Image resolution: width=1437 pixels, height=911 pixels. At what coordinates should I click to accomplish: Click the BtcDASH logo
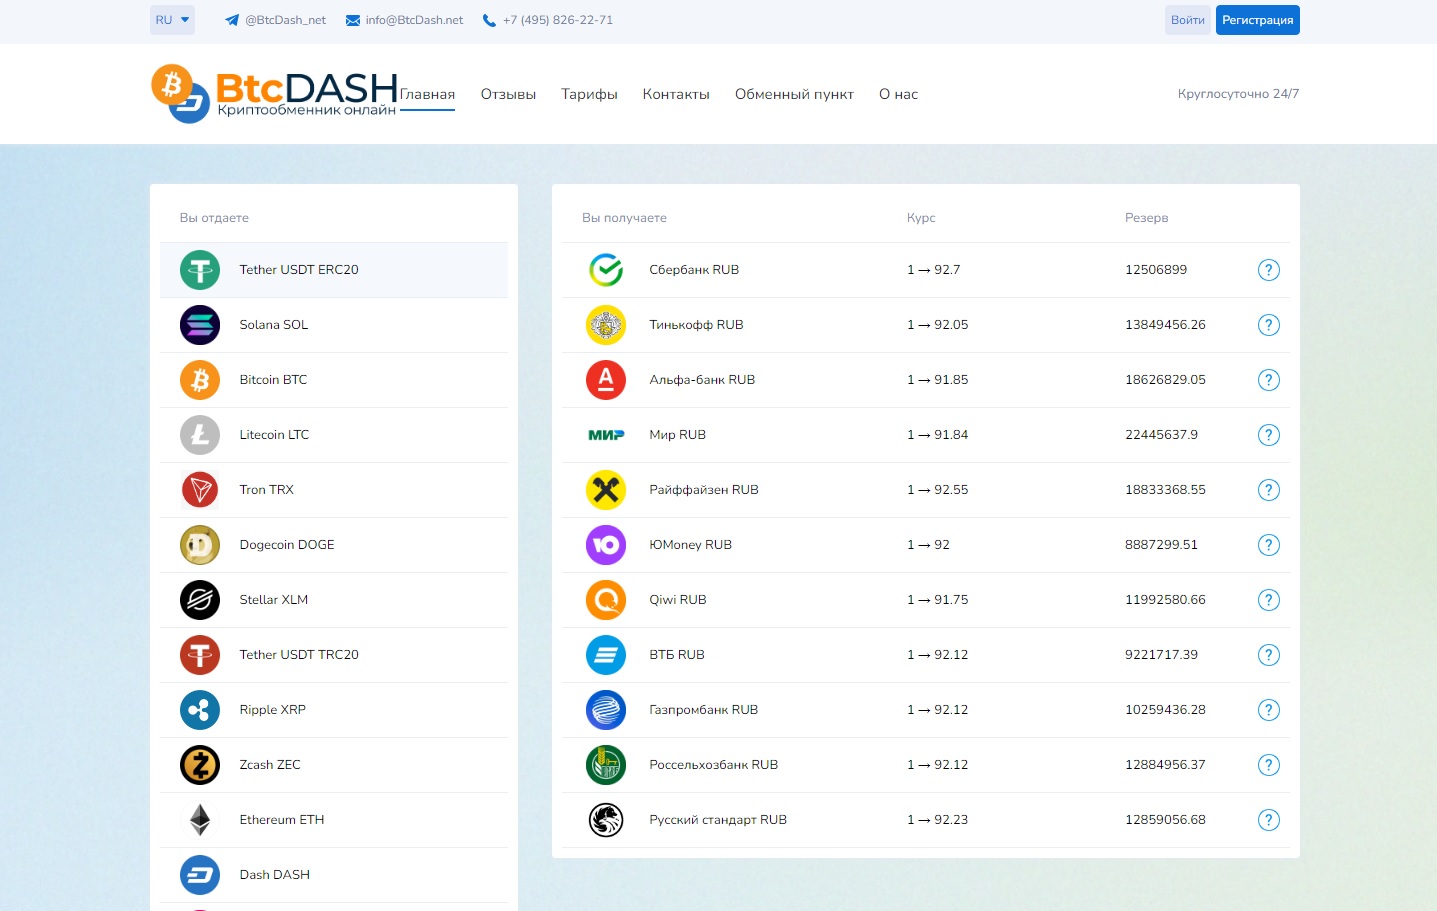(274, 94)
